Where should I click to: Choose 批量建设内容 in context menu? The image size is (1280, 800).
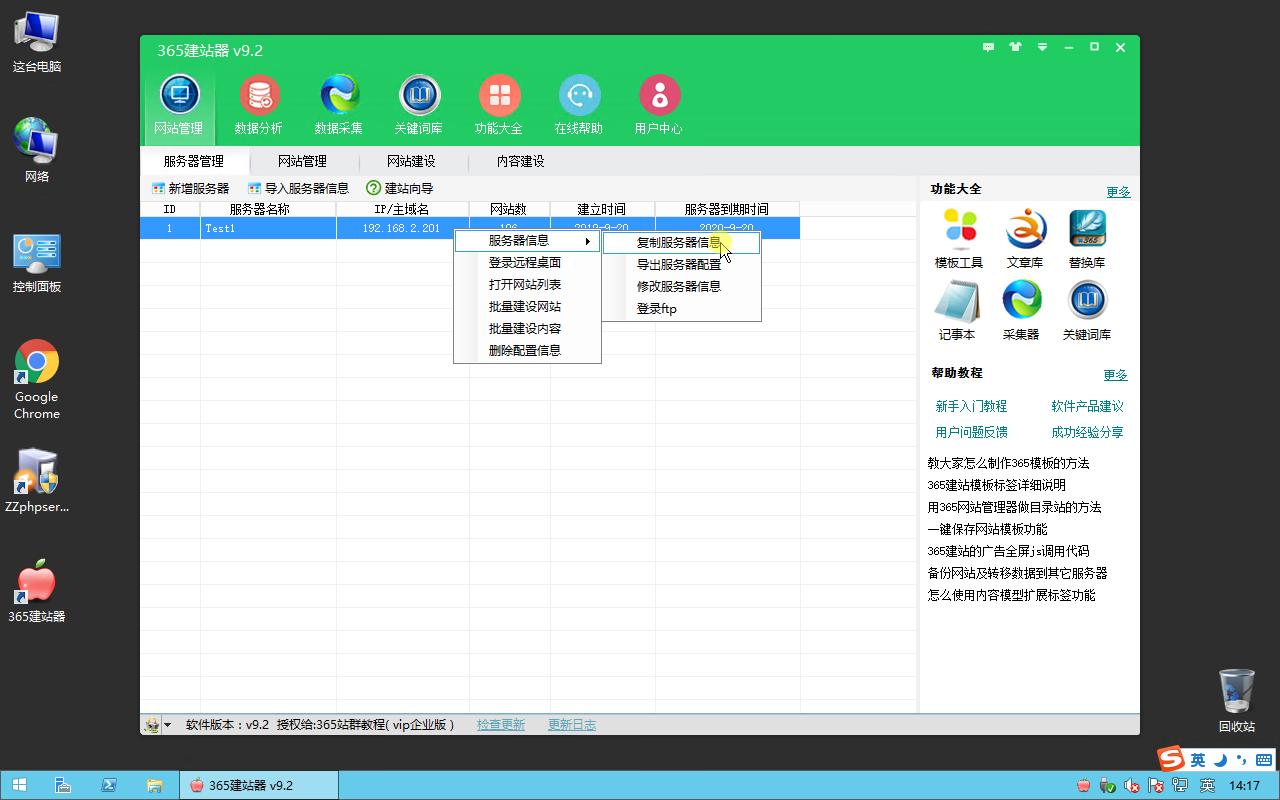[x=527, y=329]
